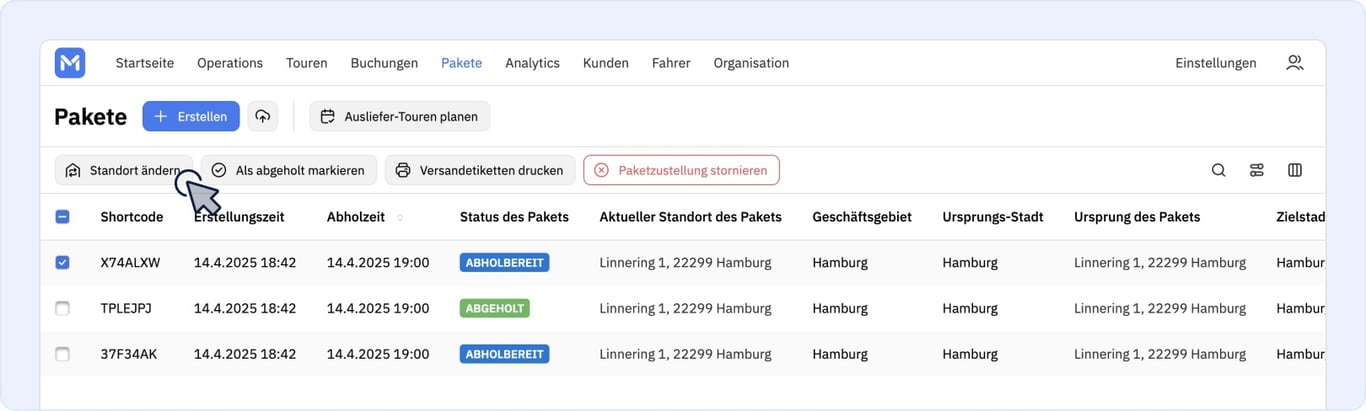Screen dimensions: 1366x411
Task: Go to Startseite in navigation
Action: tap(145, 63)
